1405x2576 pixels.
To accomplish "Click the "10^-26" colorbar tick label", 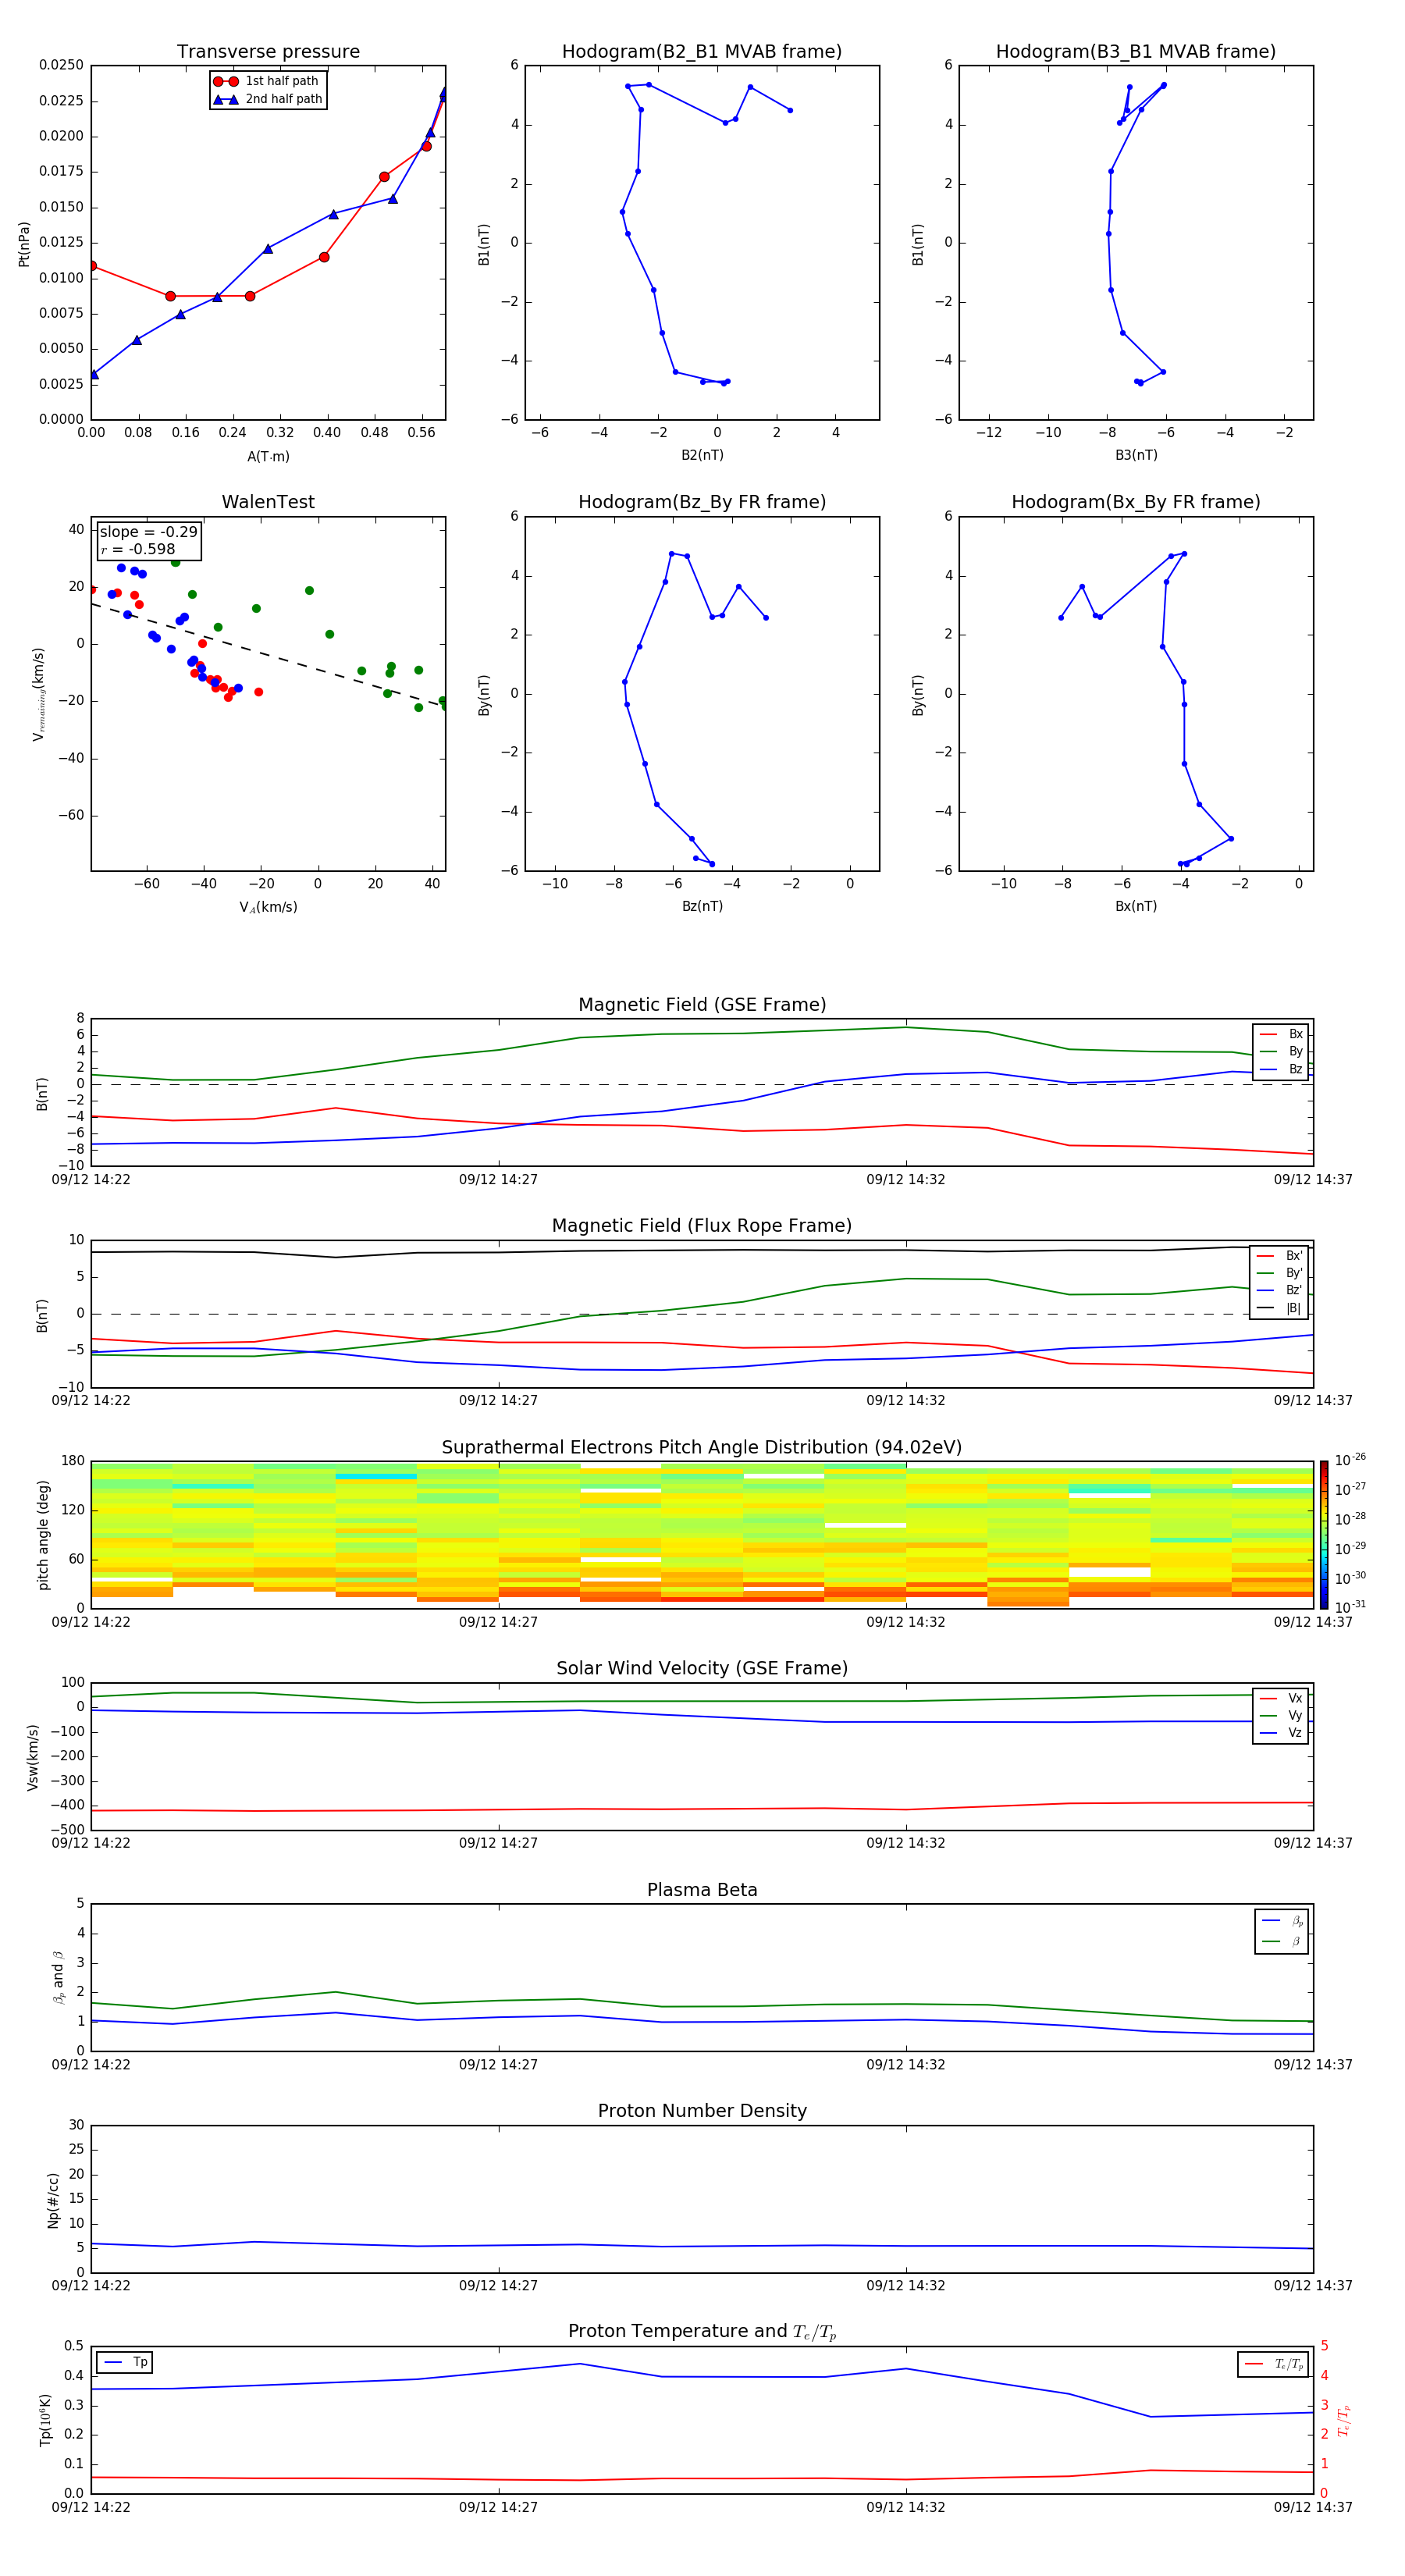I will 1350,1460.
